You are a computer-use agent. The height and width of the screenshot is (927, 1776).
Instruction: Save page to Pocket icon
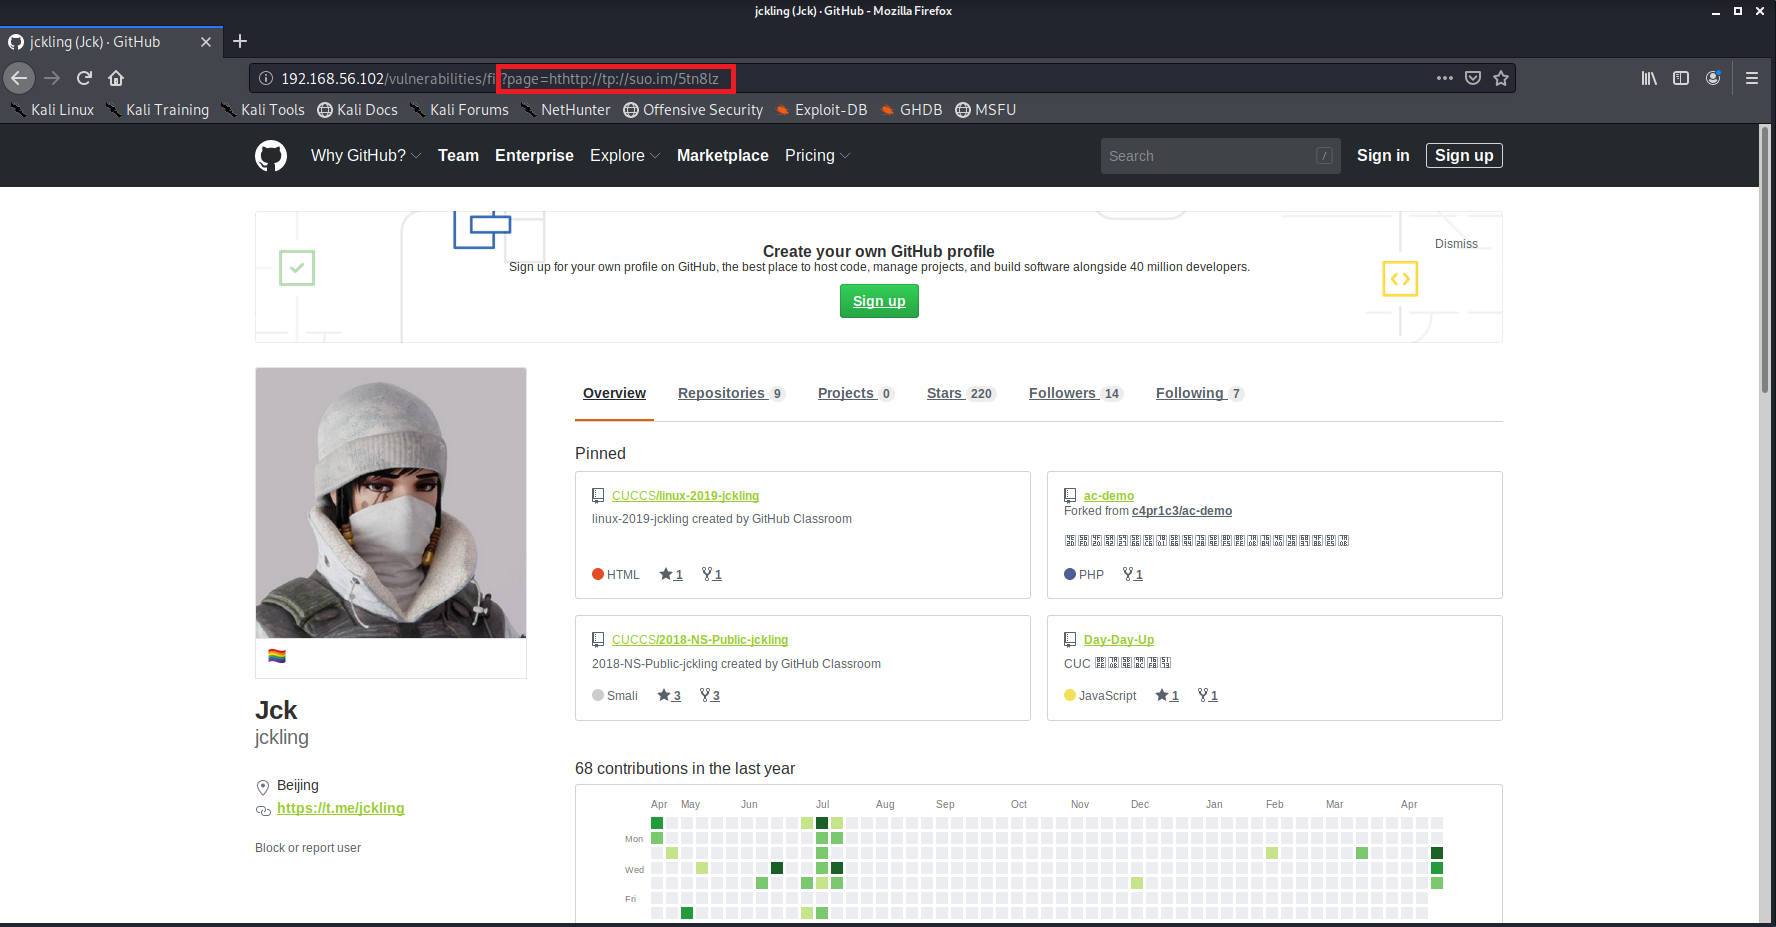pos(1472,78)
